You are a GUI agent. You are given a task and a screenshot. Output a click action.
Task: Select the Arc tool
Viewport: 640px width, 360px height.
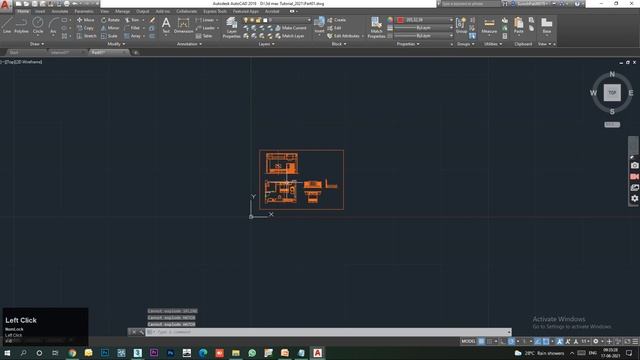coord(53,25)
